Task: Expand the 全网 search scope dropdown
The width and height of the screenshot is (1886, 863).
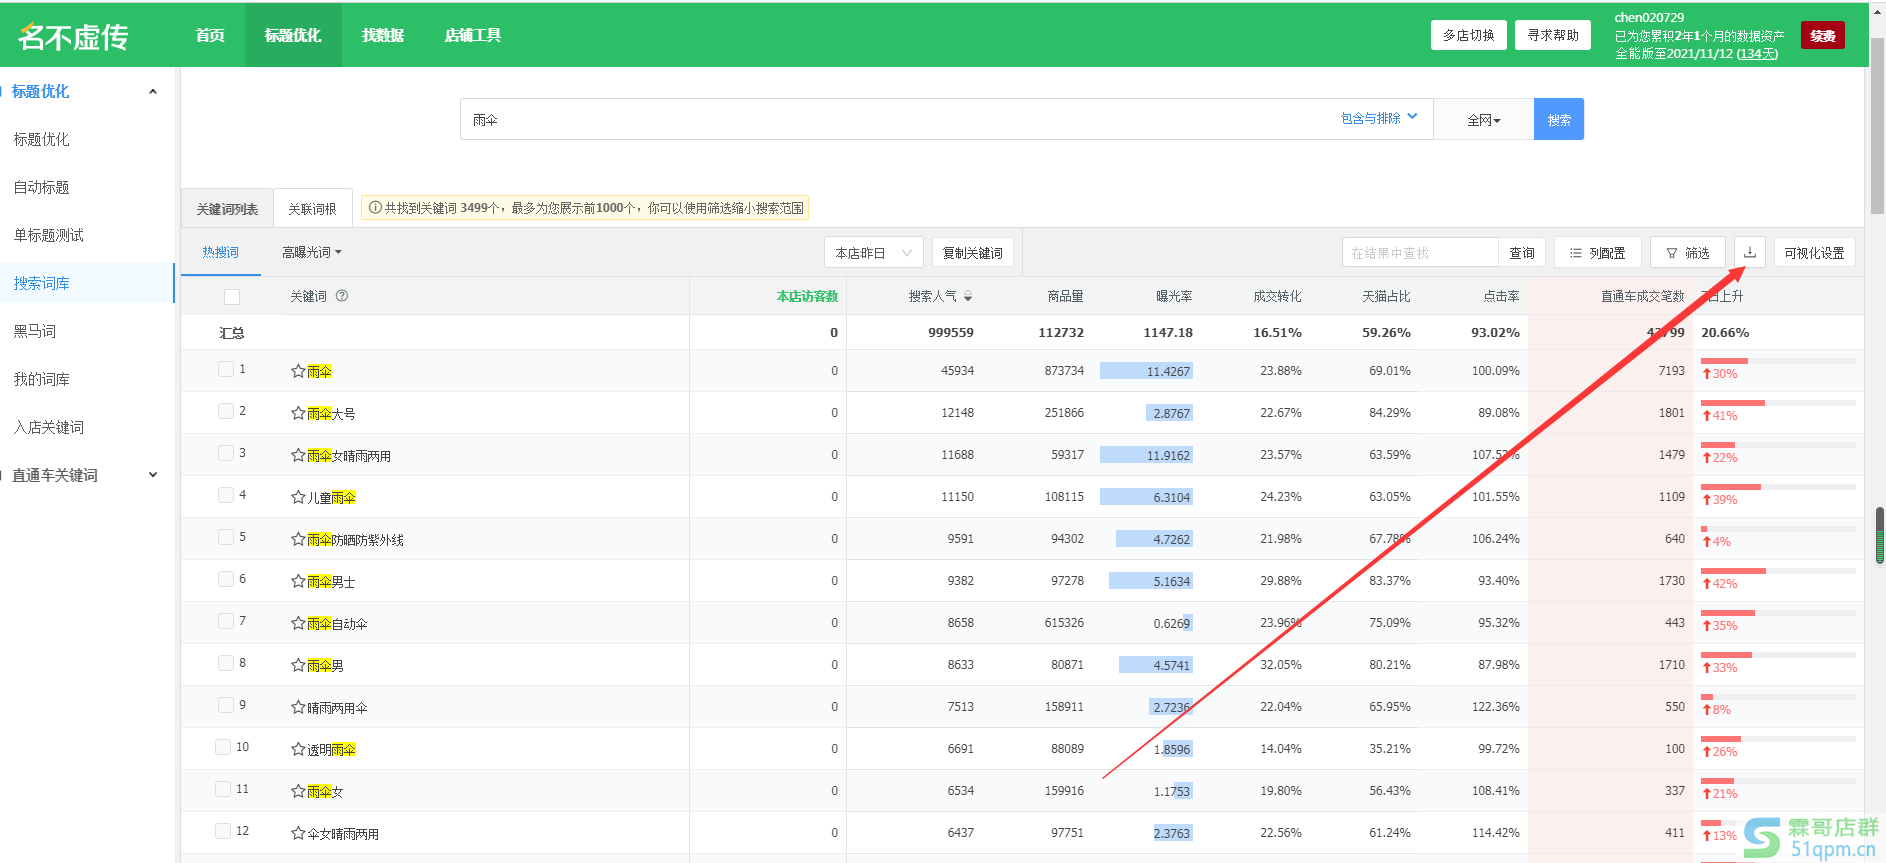Action: click(1483, 120)
